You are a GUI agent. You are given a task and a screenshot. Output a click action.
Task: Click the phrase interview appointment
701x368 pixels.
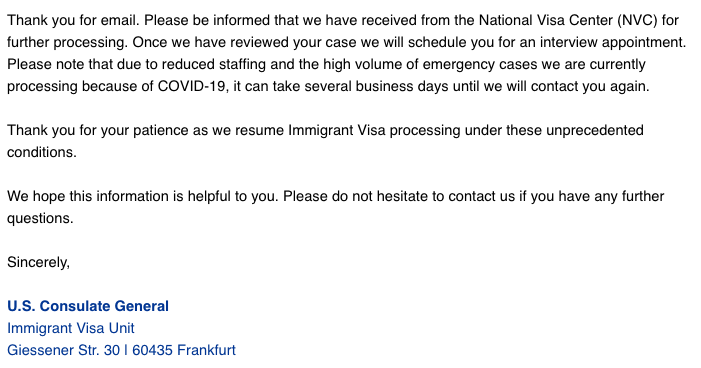click(613, 42)
